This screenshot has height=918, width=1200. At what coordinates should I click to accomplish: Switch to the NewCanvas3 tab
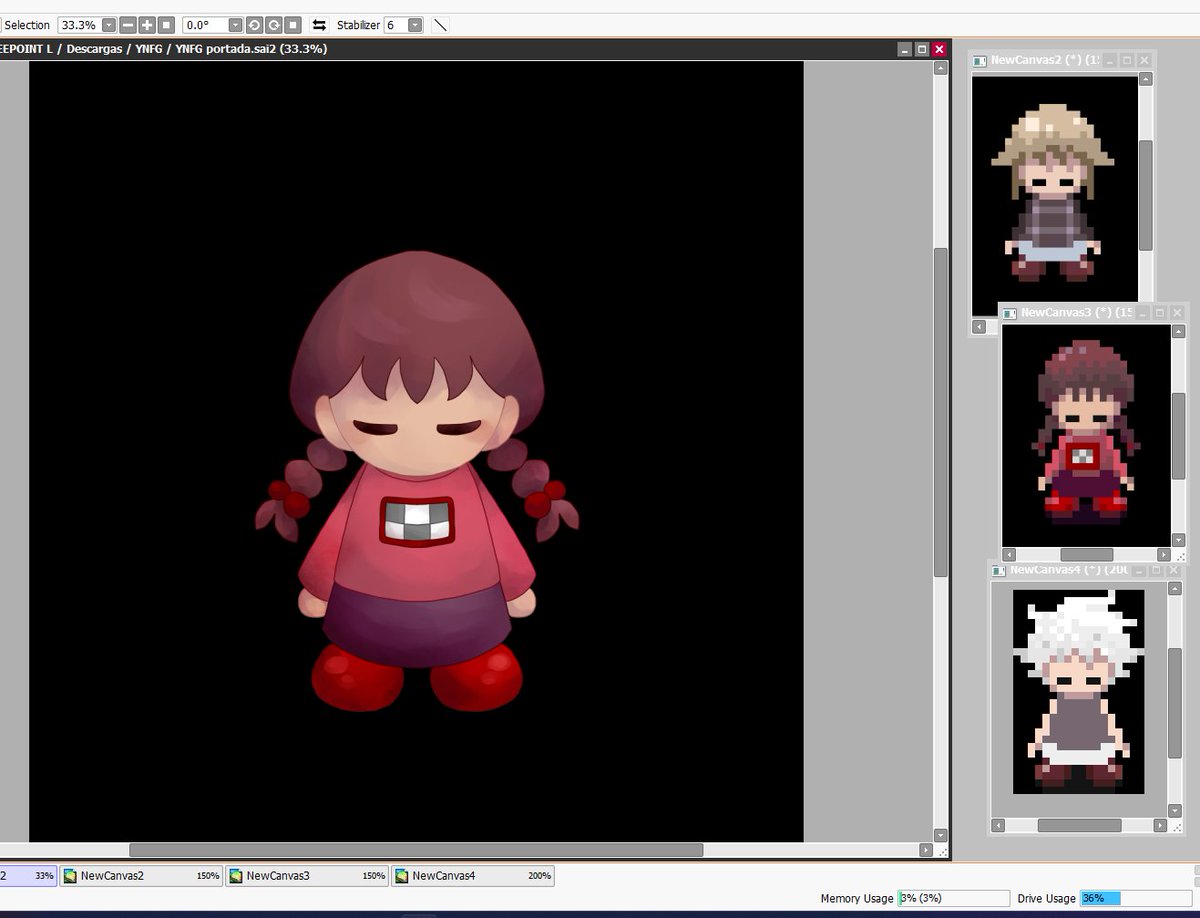tap(307, 876)
